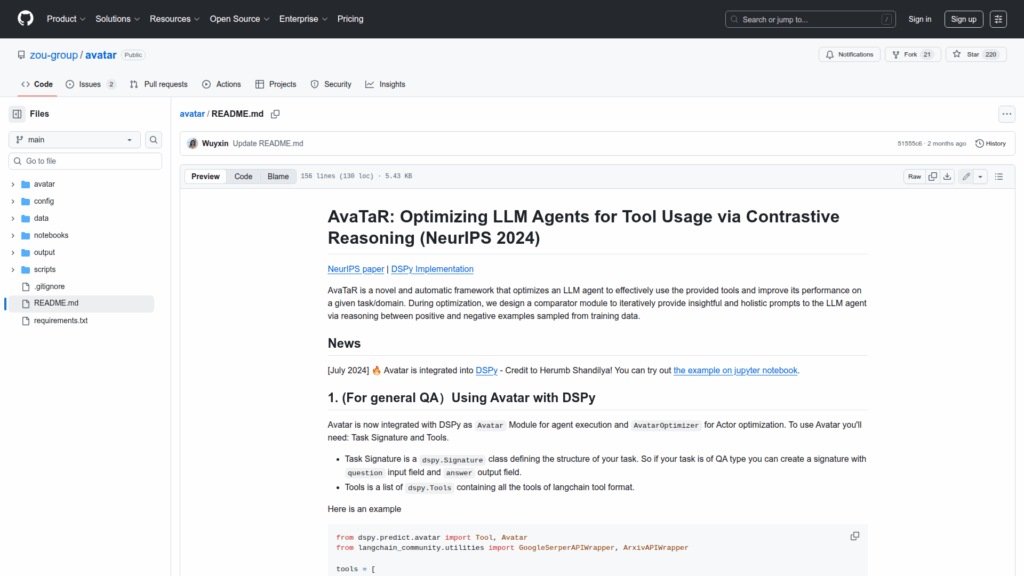Image resolution: width=1024 pixels, height=576 pixels.
Task: Open the NeurIPS paper link
Action: (355, 269)
